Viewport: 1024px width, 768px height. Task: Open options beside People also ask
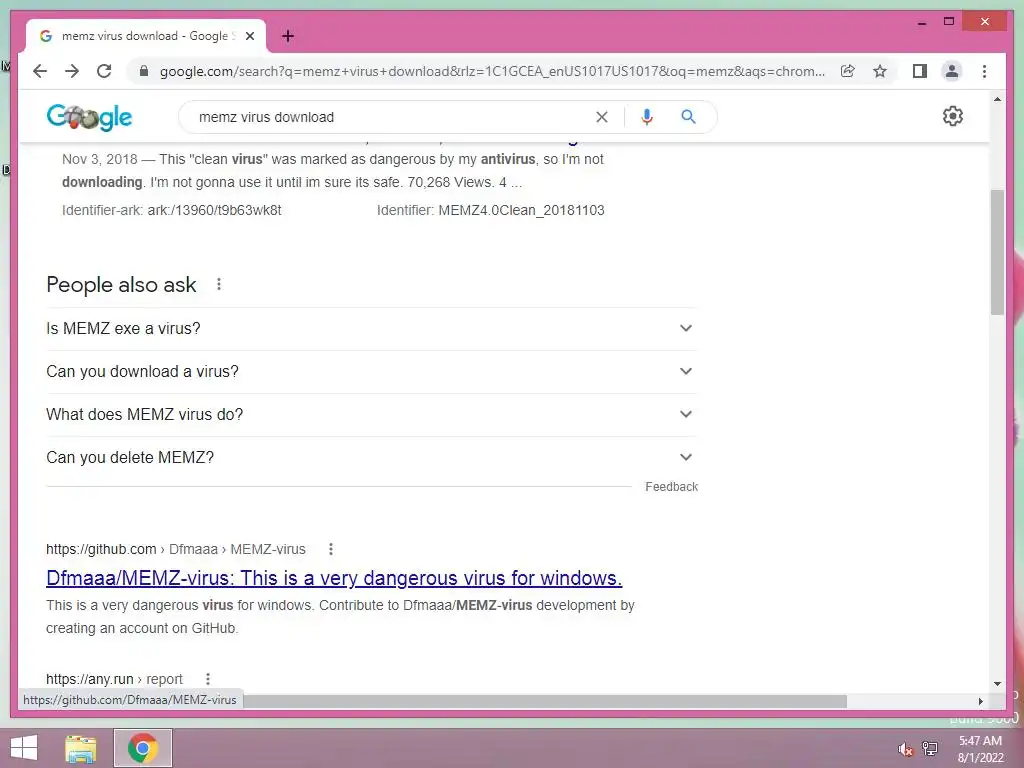(219, 284)
